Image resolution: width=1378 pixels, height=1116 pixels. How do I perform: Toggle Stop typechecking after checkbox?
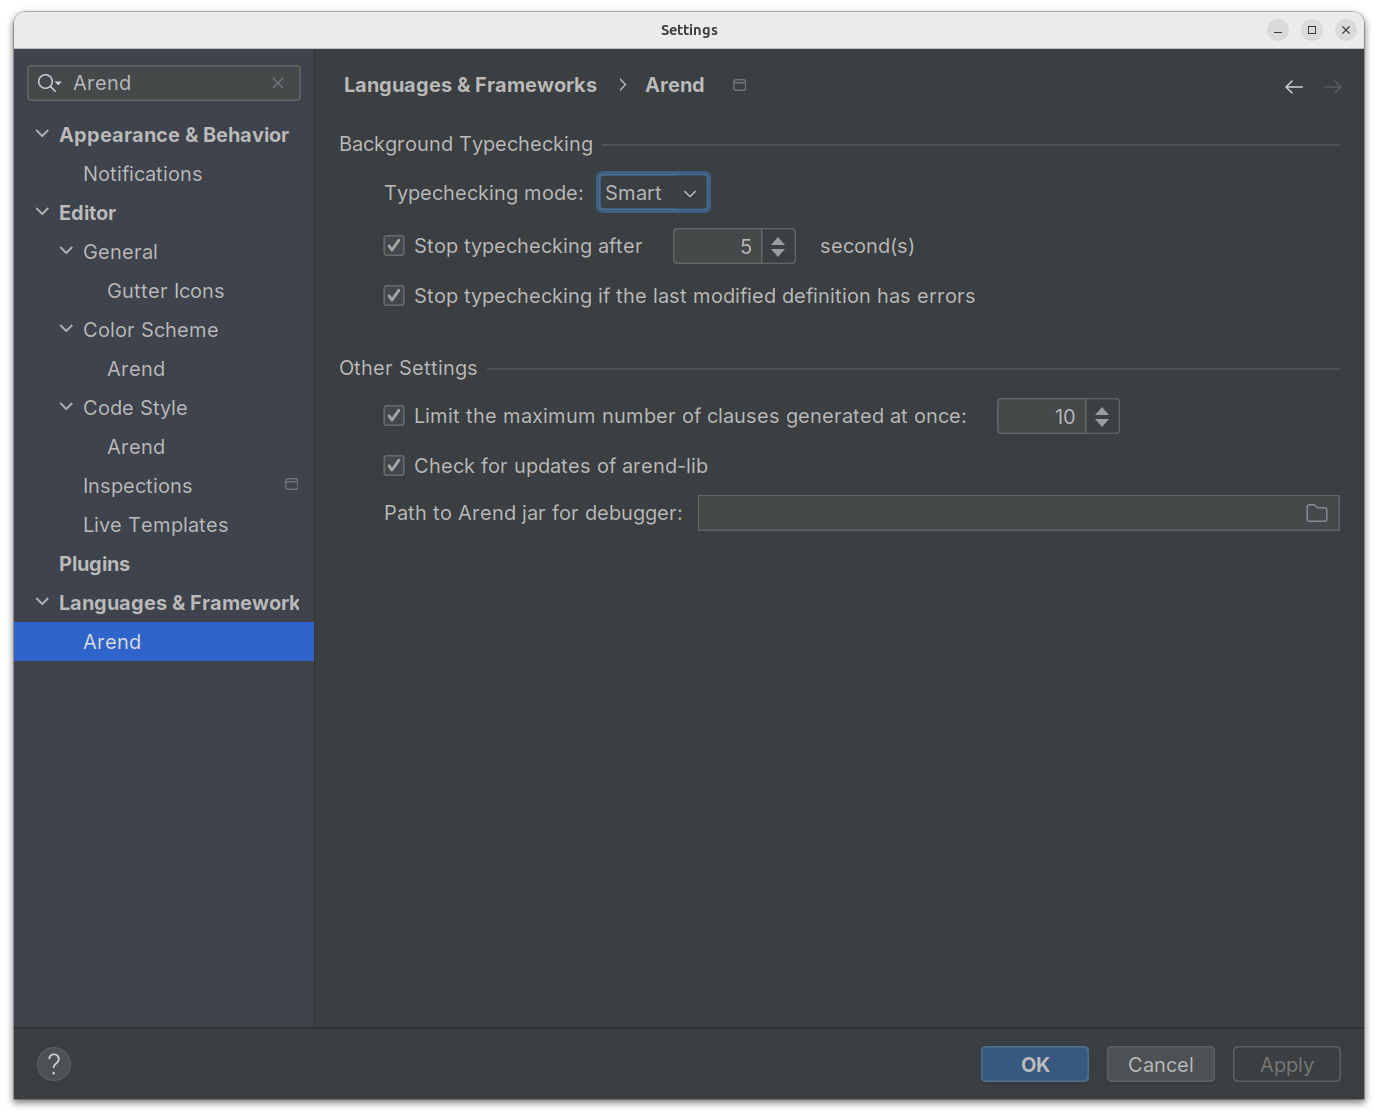[x=394, y=246]
